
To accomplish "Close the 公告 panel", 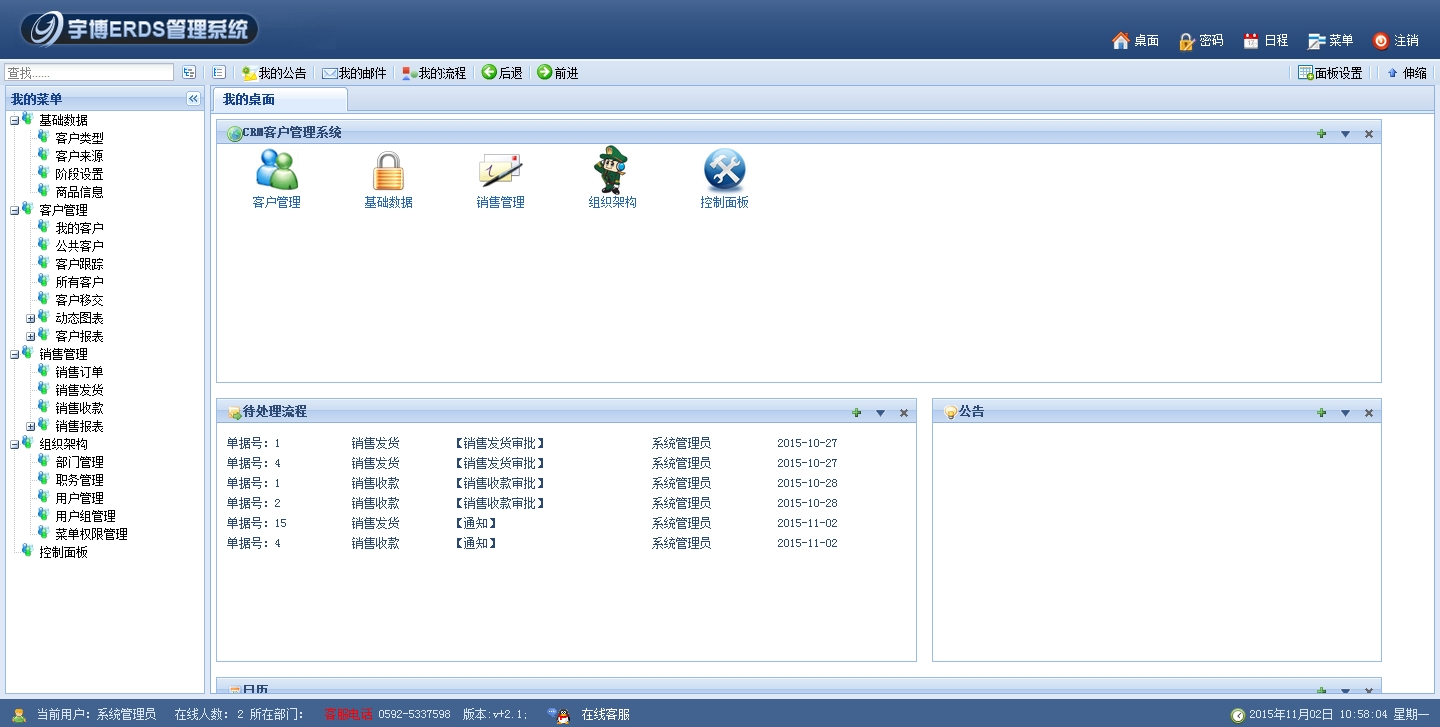I will coord(1369,413).
